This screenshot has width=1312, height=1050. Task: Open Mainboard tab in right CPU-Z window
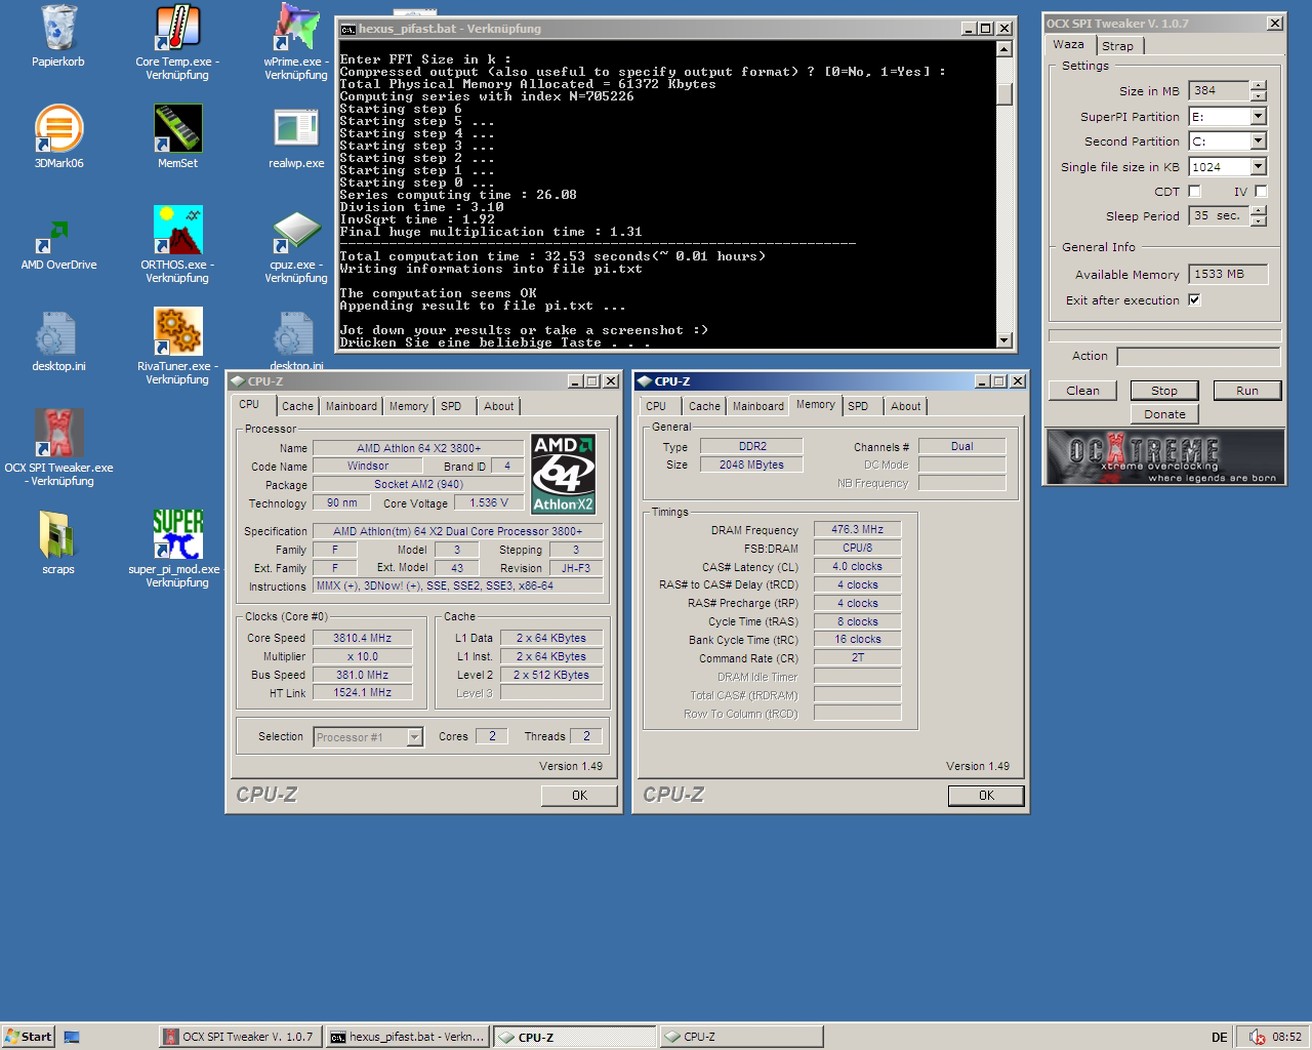pyautogui.click(x=758, y=406)
